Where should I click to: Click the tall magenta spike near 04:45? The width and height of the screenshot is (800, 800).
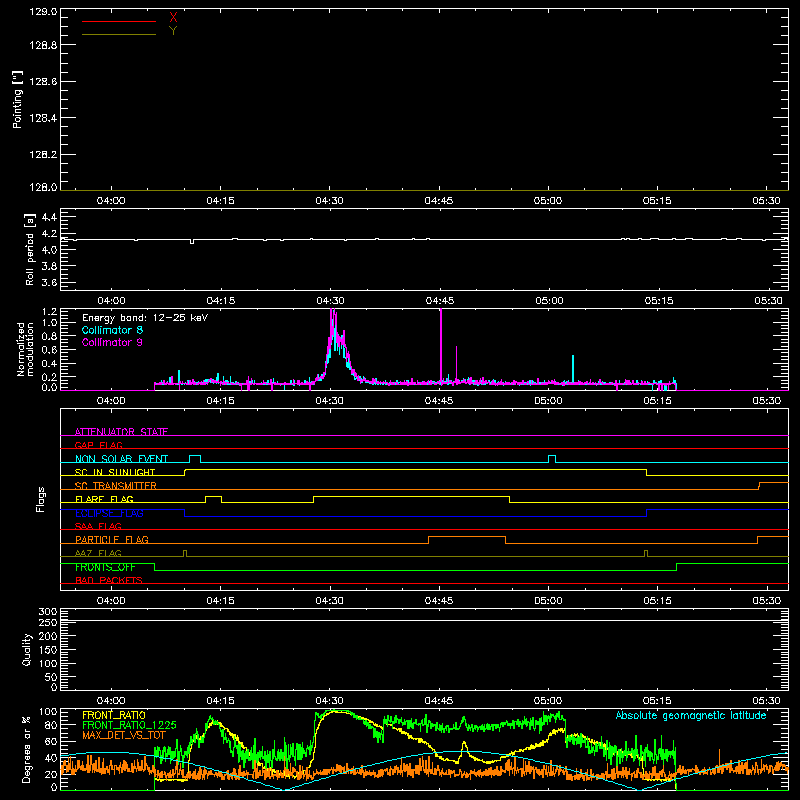[x=441, y=345]
